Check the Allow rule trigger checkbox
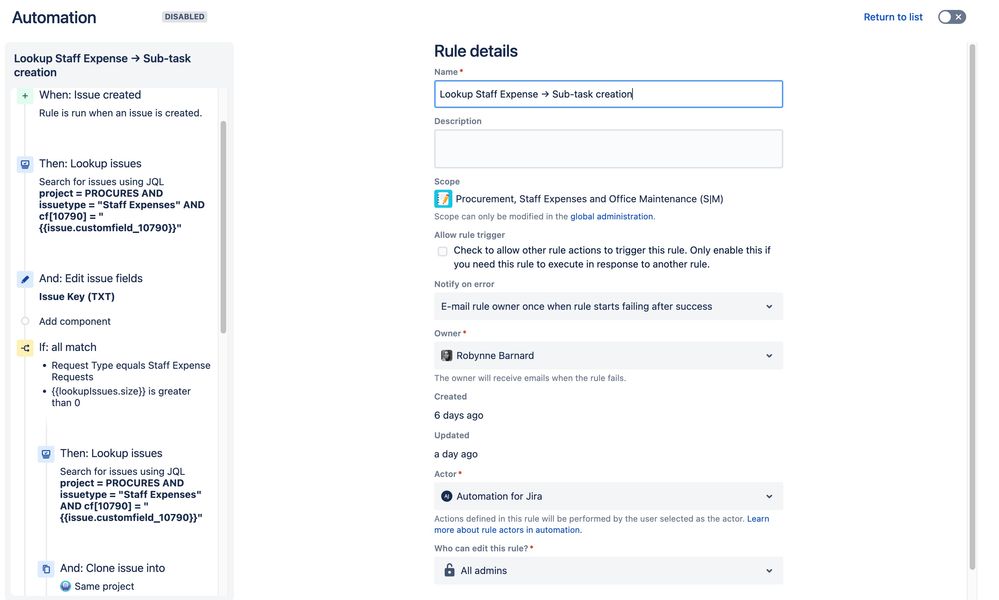Image resolution: width=999 pixels, height=600 pixels. click(442, 251)
